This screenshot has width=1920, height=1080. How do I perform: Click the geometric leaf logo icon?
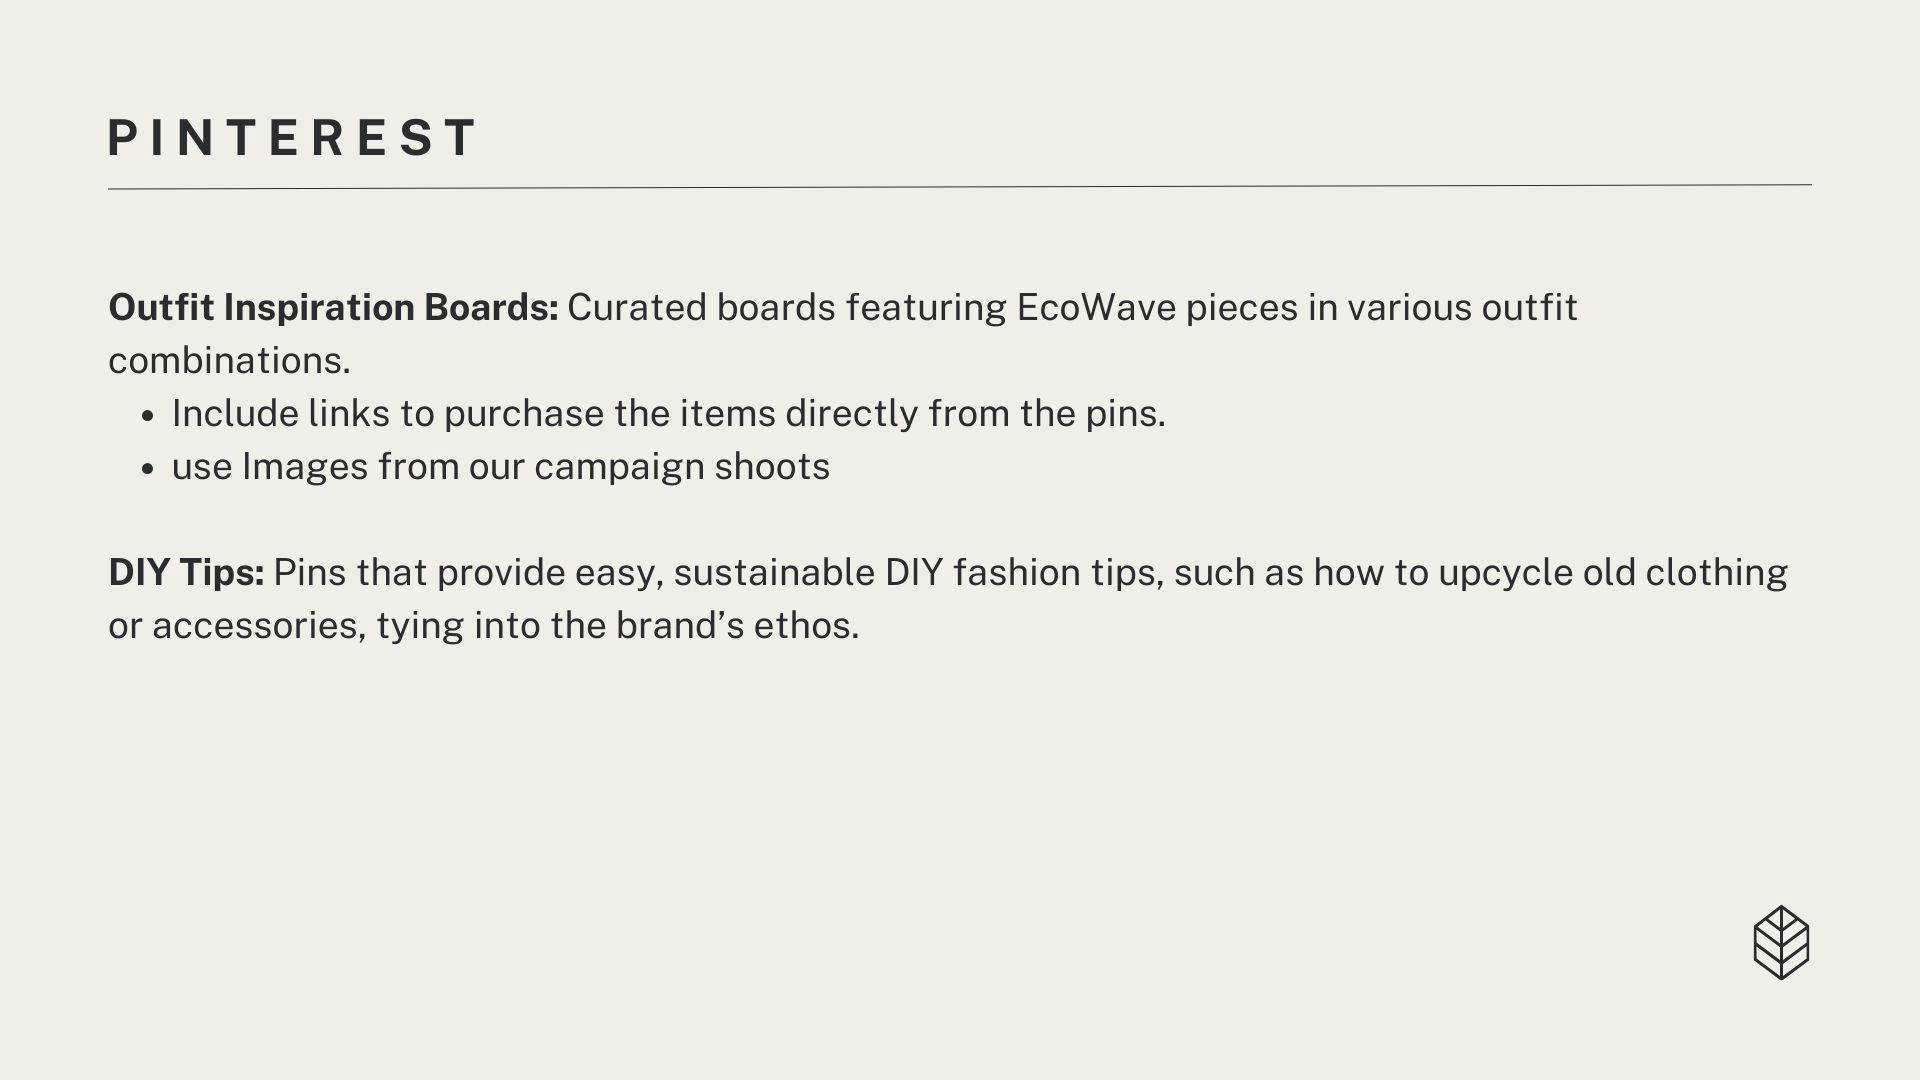click(1781, 942)
